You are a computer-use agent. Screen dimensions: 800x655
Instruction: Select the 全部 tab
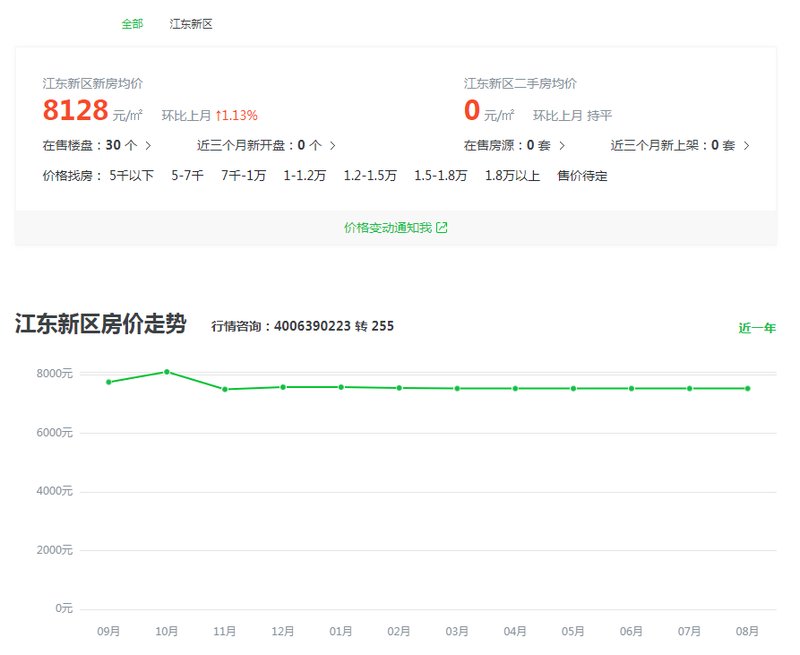point(132,24)
